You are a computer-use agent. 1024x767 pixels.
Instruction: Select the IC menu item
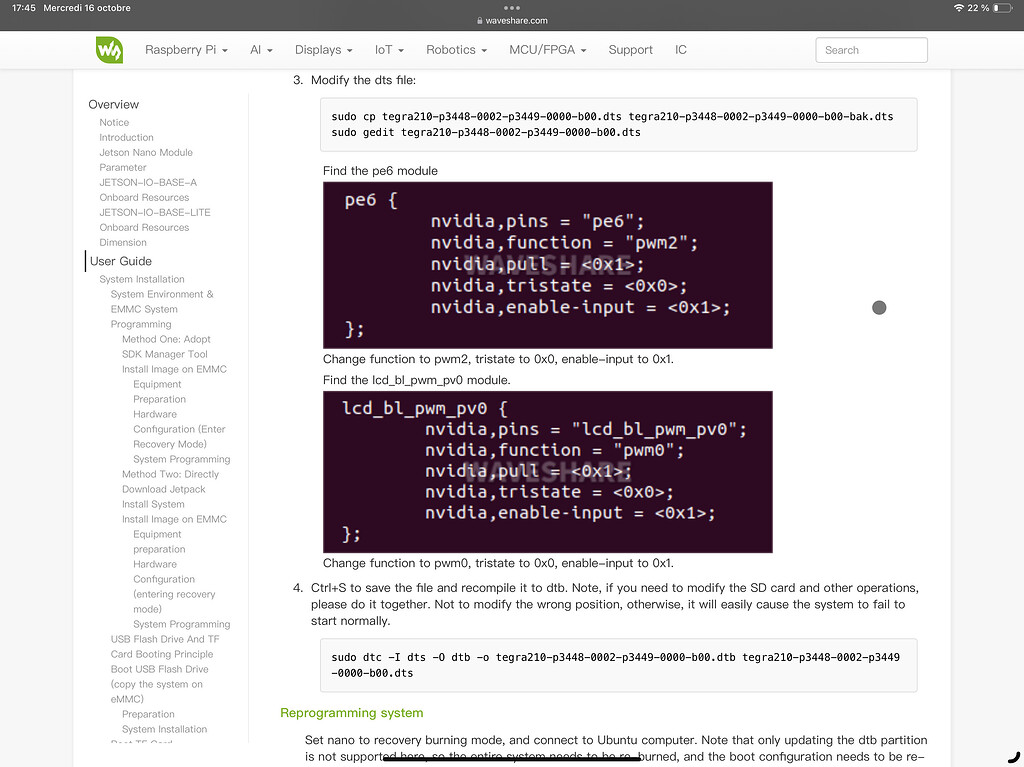(681, 49)
